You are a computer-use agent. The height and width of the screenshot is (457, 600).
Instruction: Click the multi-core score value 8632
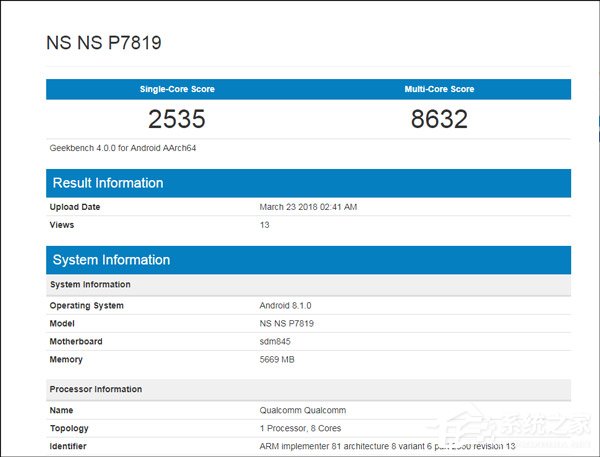coord(439,120)
